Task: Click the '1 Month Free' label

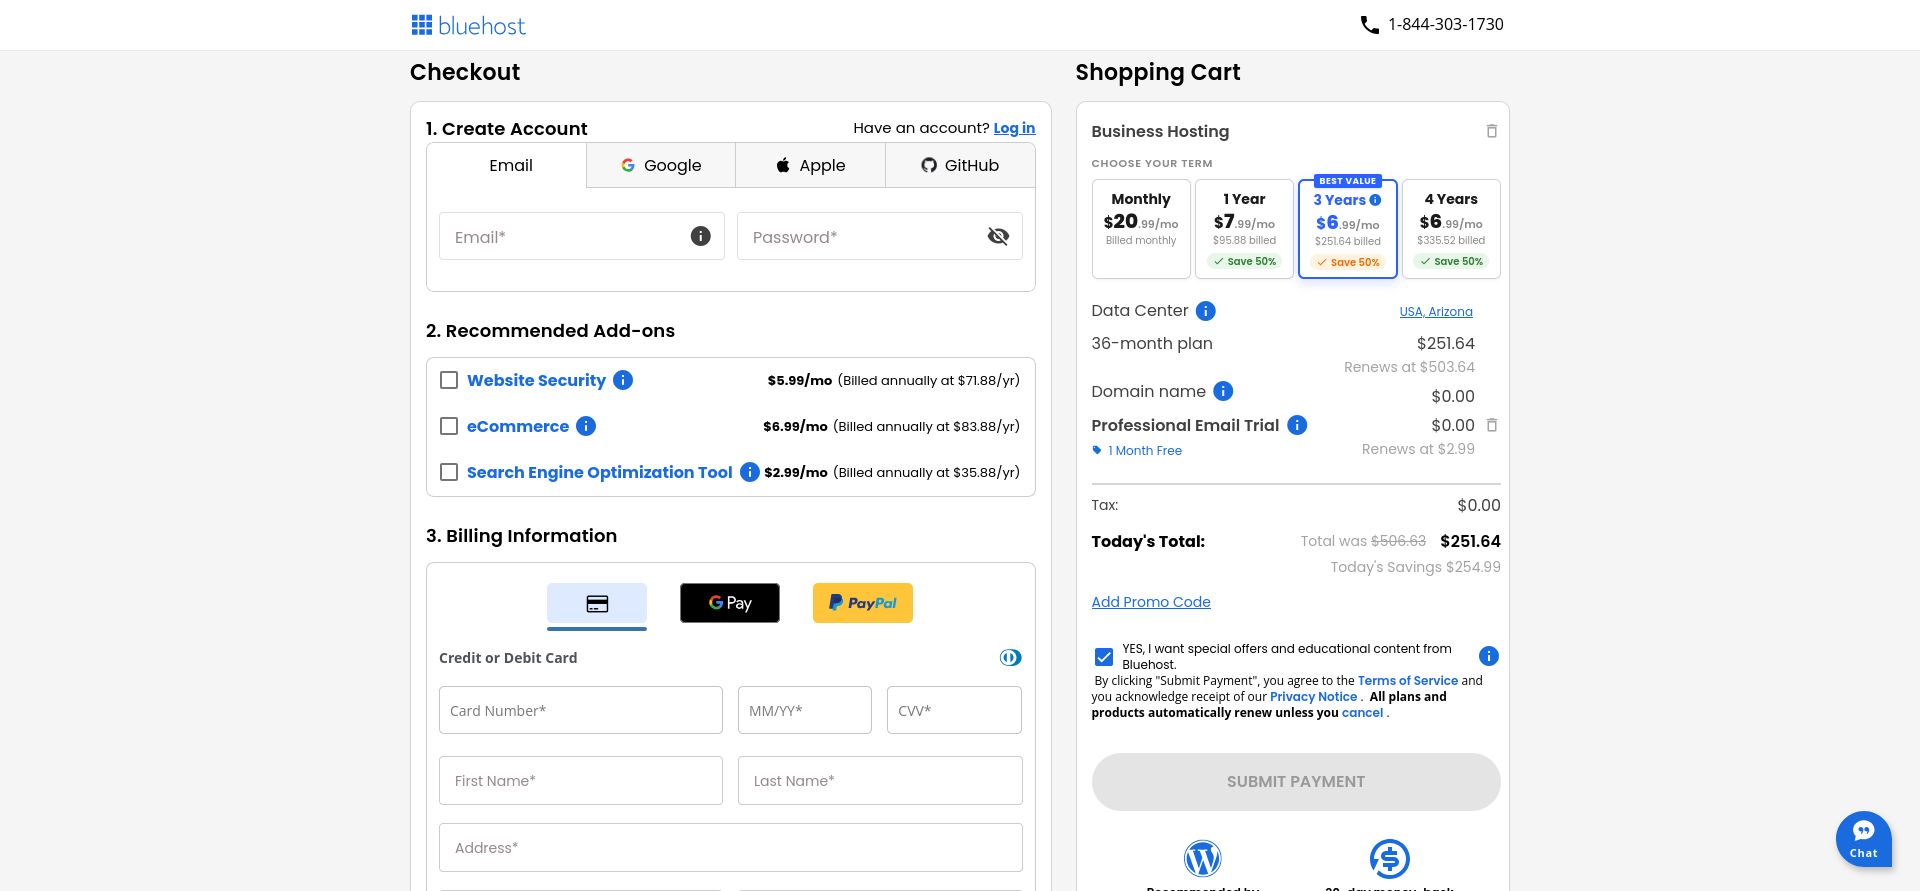Action: click(x=1145, y=451)
